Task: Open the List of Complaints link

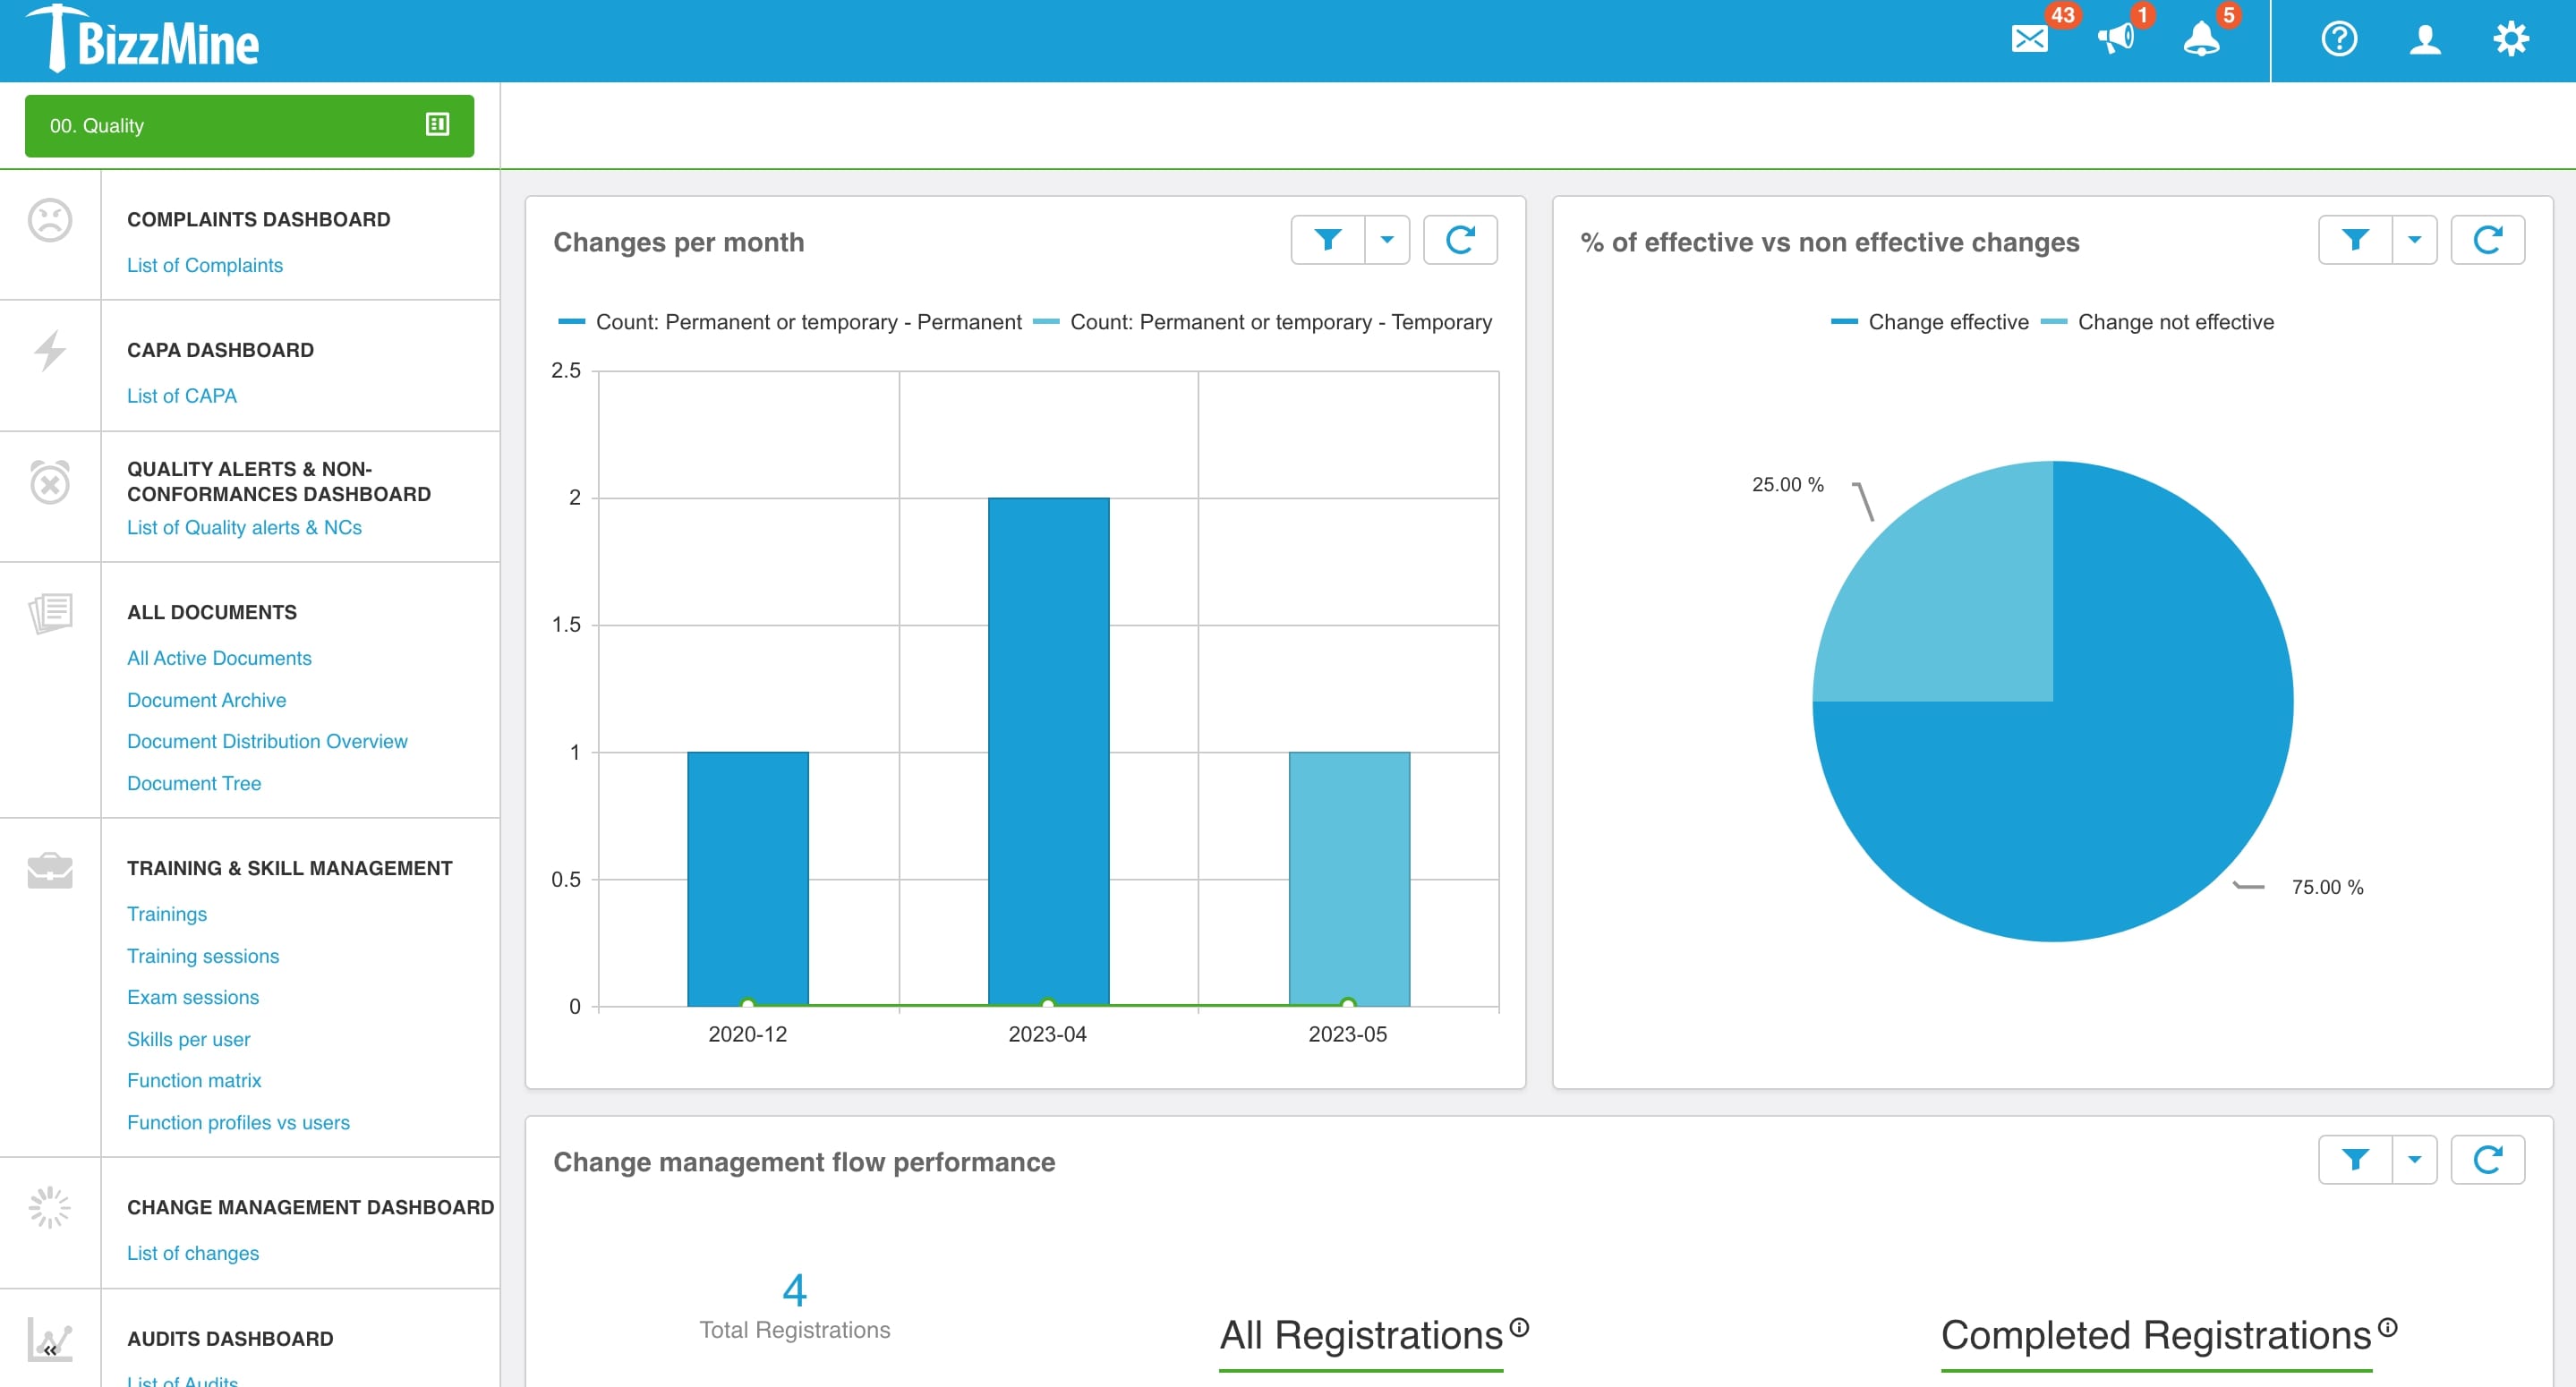Action: pos(204,264)
